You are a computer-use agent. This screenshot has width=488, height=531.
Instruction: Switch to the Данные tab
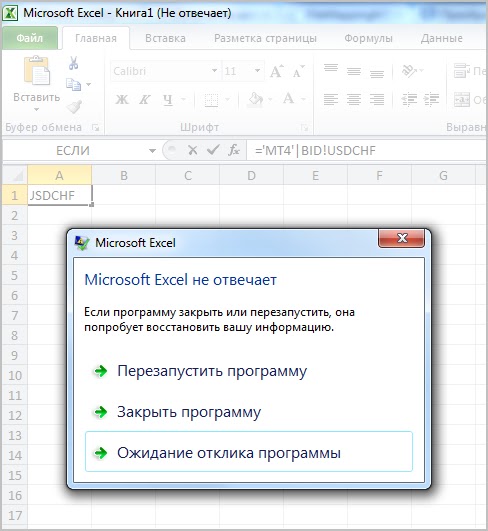[x=442, y=38]
